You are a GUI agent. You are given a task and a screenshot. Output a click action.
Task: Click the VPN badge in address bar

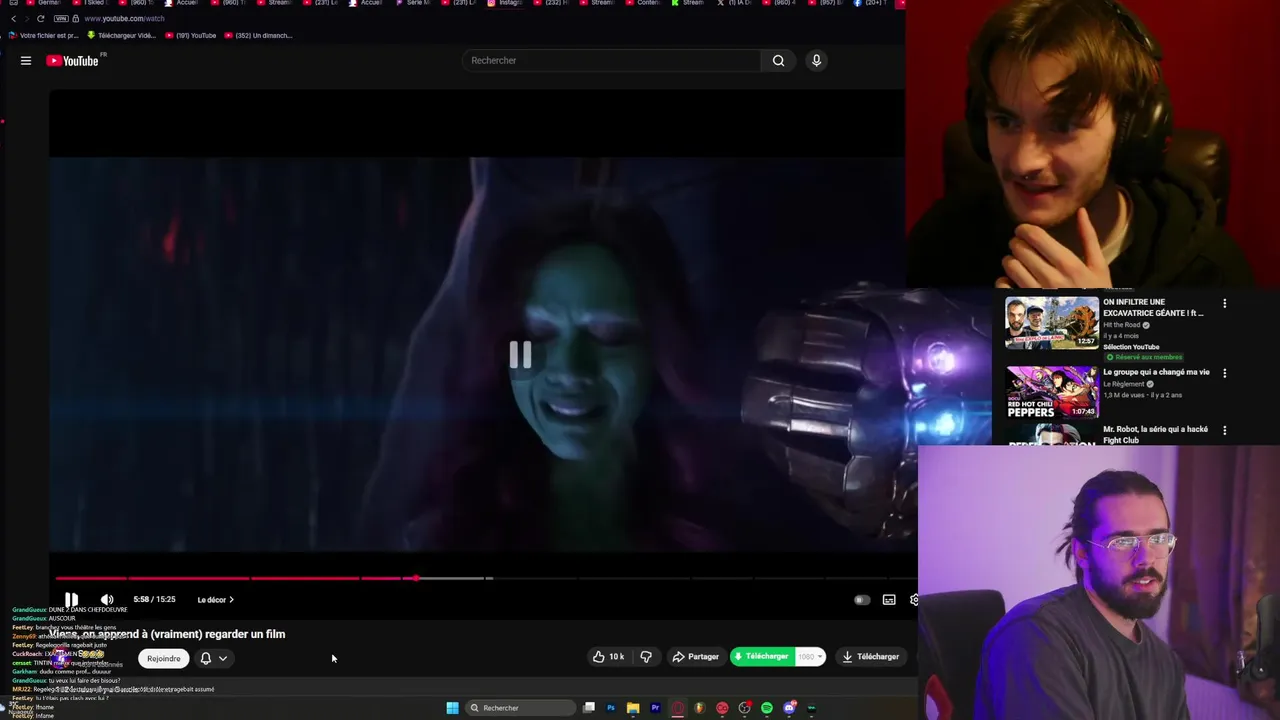tap(62, 18)
